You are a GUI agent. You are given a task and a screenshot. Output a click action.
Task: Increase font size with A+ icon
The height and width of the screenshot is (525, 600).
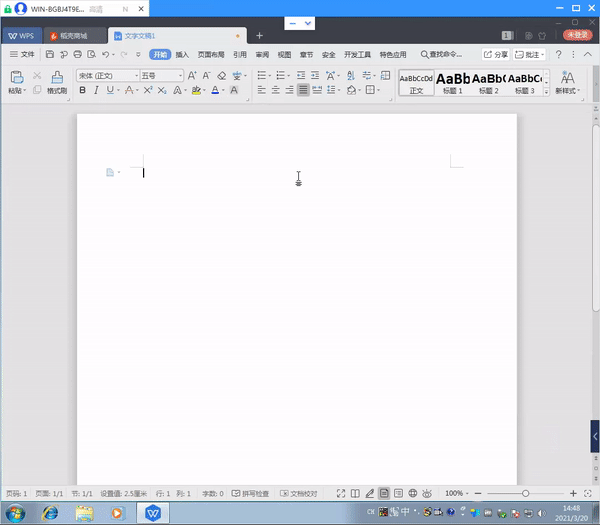click(192, 75)
